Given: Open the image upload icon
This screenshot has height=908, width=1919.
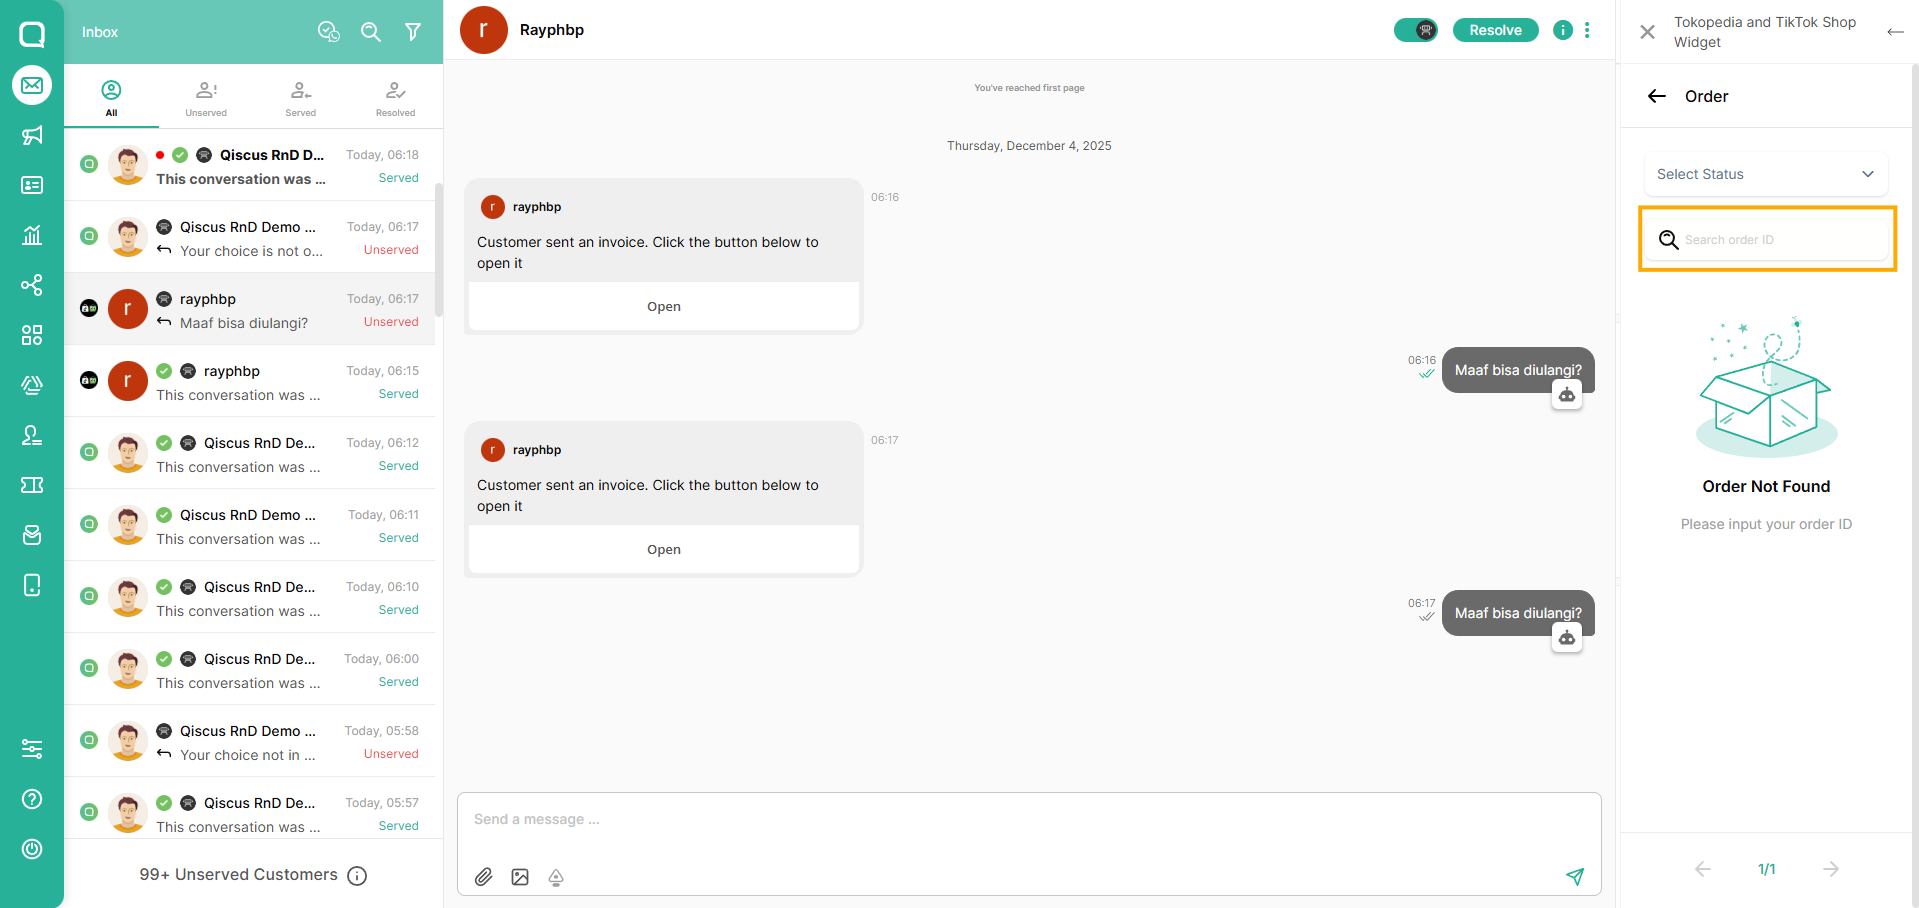Looking at the screenshot, I should [x=520, y=877].
